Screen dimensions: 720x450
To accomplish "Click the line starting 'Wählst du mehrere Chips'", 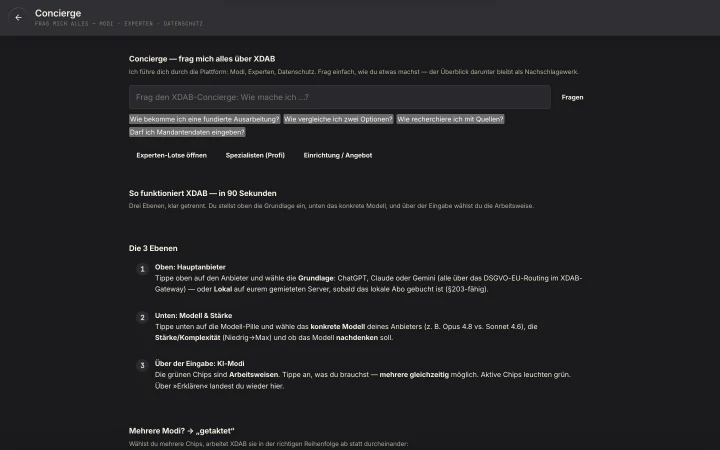I will (268, 444).
